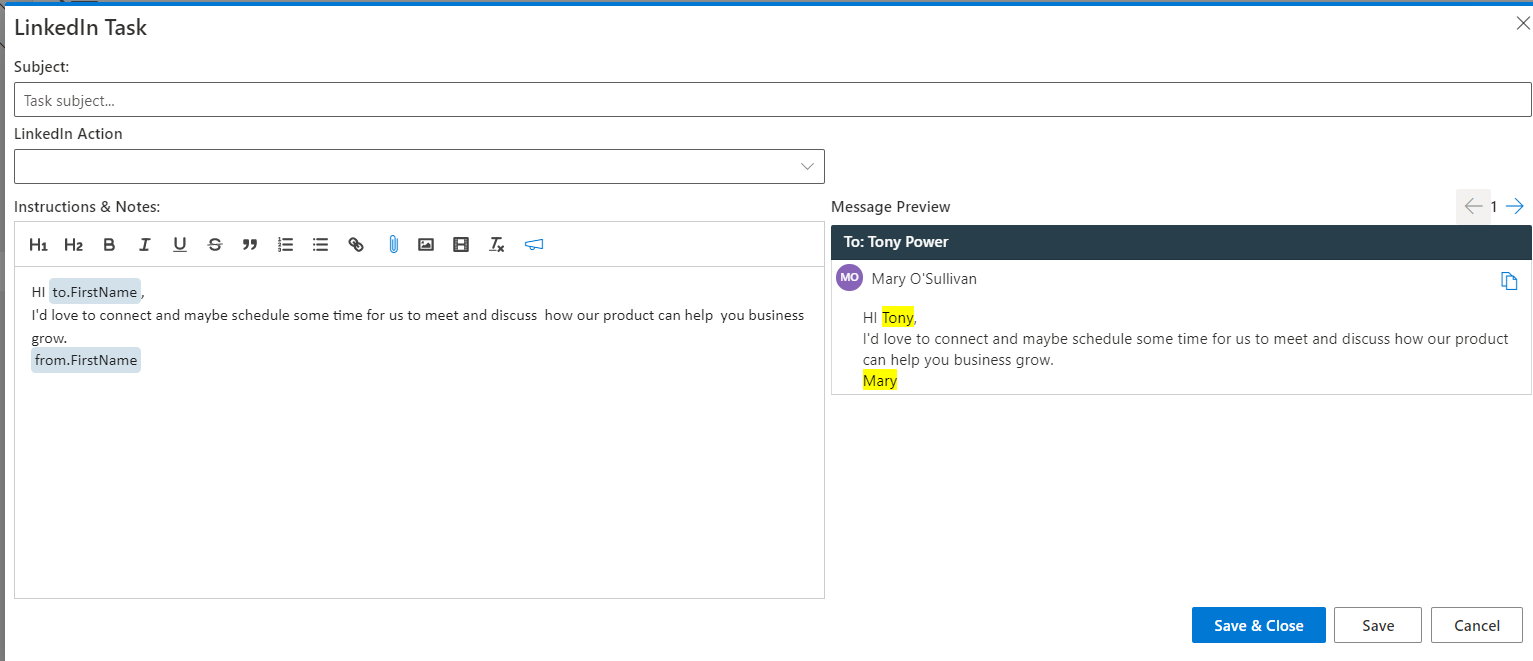1533x661 pixels.
Task: Start a numbered list
Action: tap(286, 245)
